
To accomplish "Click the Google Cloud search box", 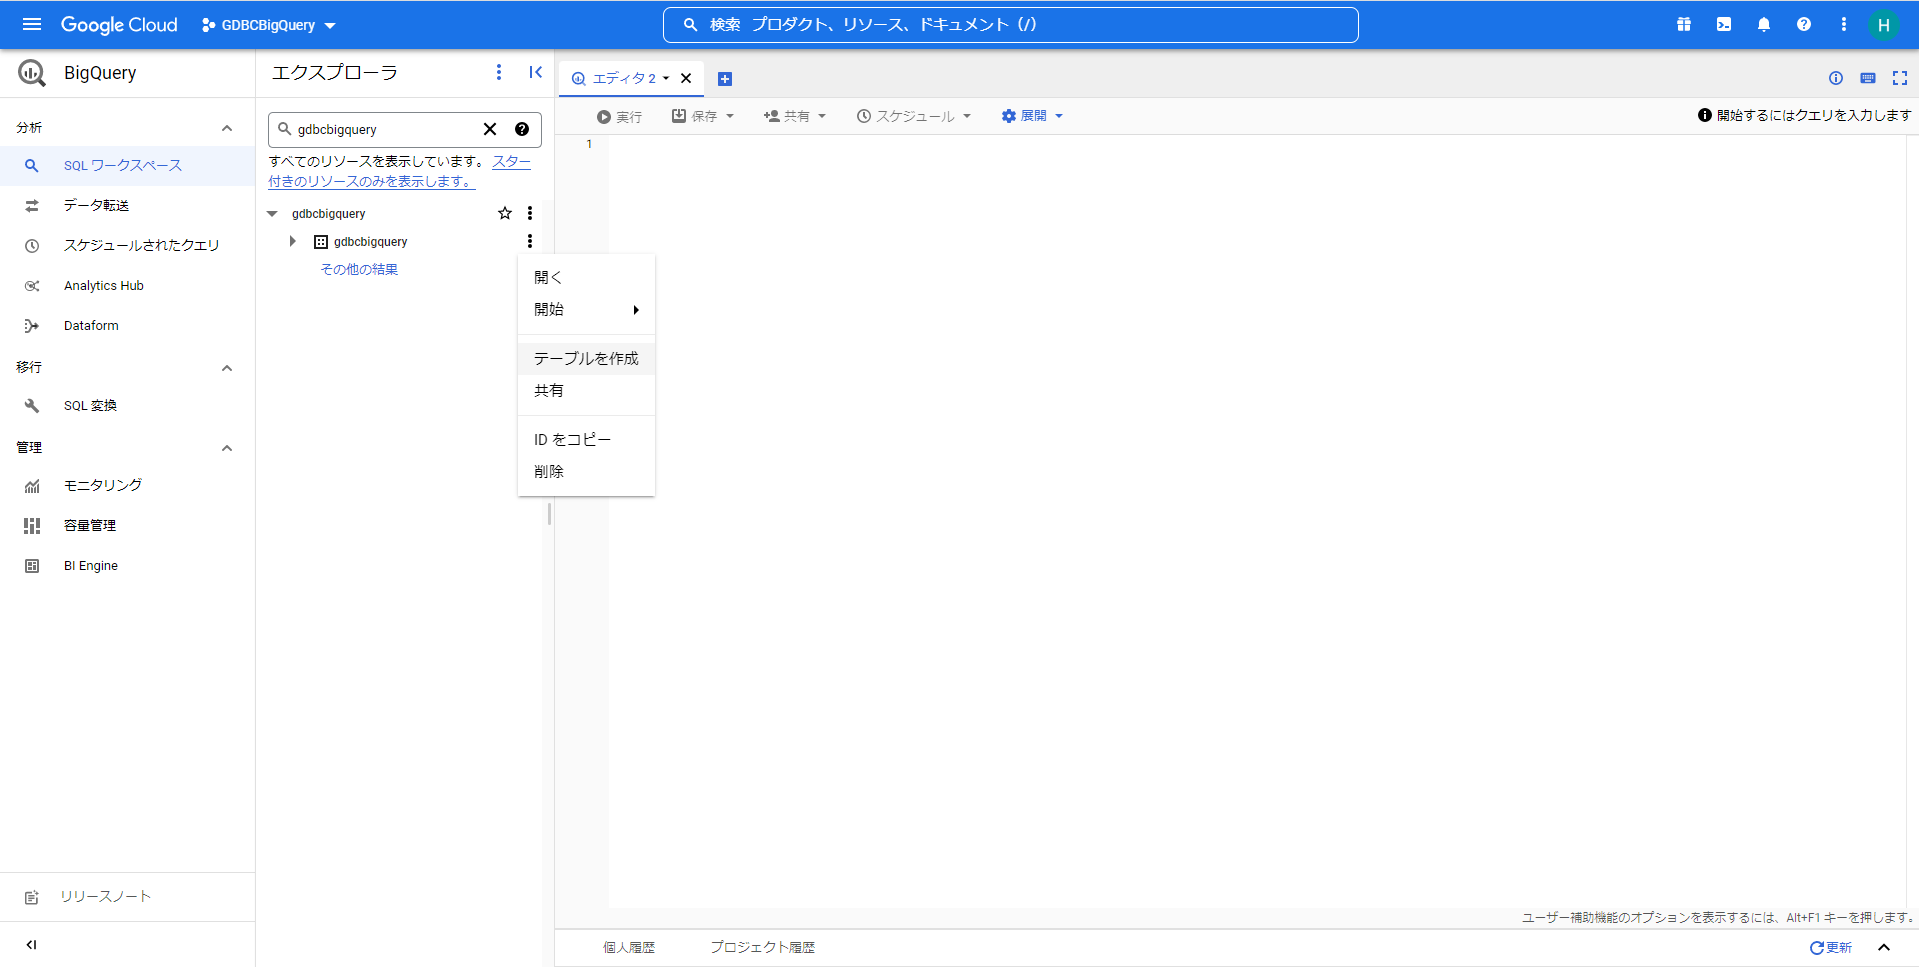I will click(x=1010, y=25).
